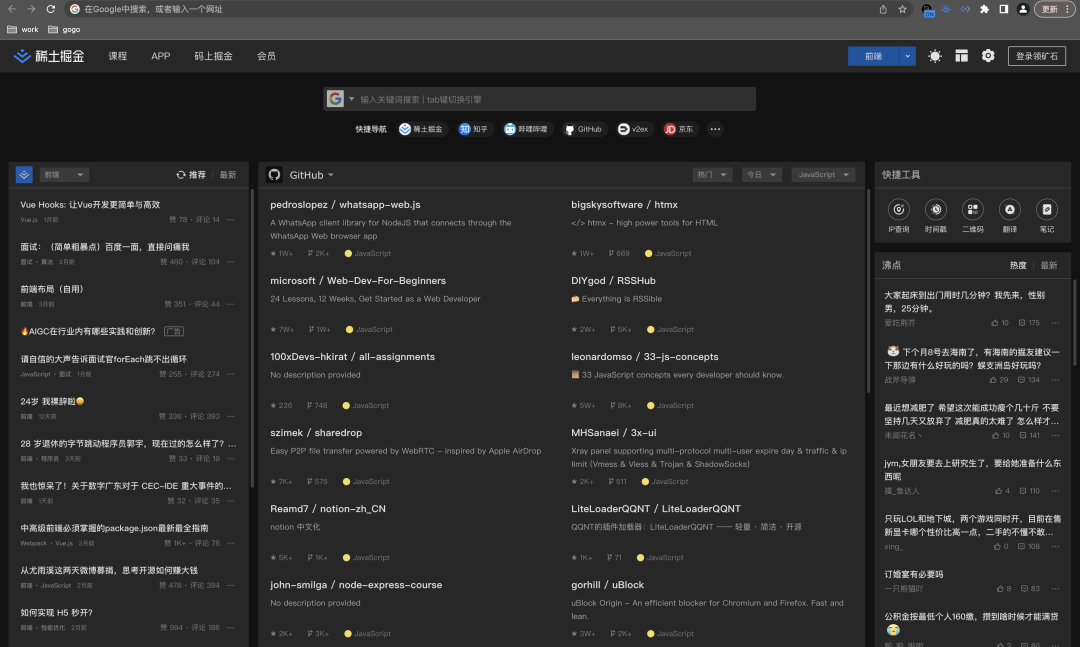Click the GitHub panel vertical scrollbar

(868, 291)
